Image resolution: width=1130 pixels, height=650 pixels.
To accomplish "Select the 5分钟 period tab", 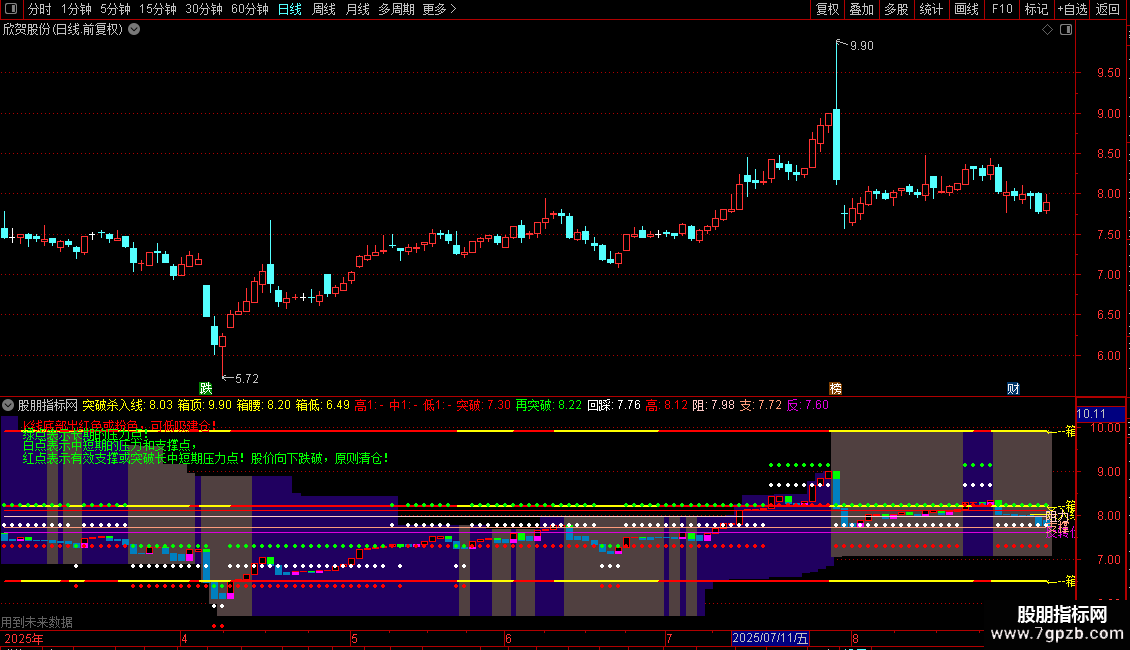I will [x=115, y=9].
